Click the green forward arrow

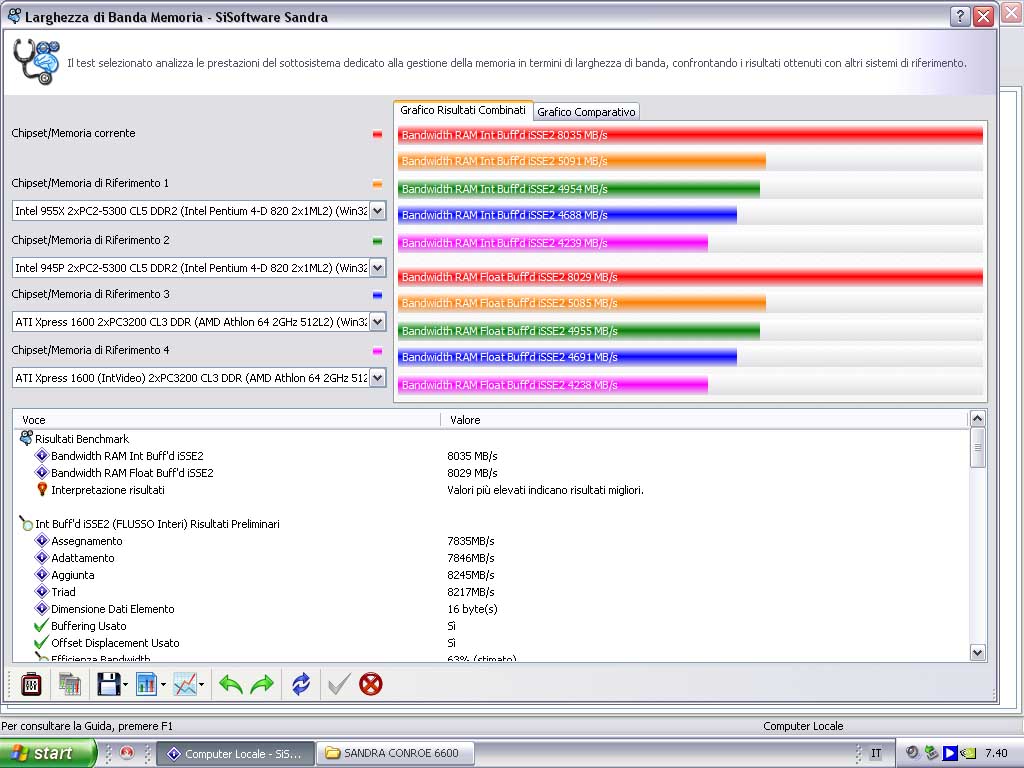click(262, 684)
